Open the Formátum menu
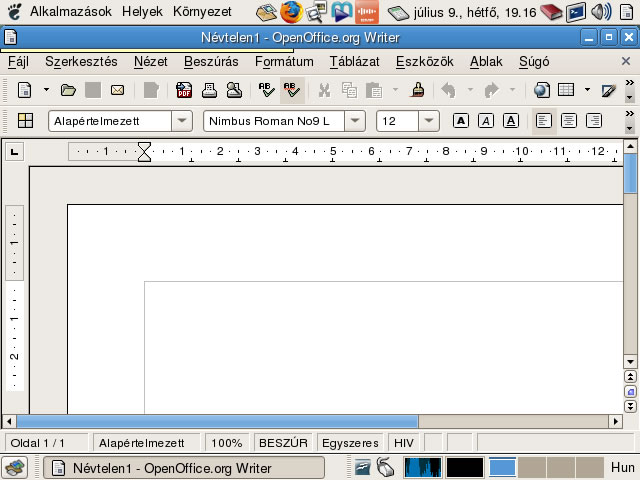Viewport: 640px width, 480px height. 284,62
